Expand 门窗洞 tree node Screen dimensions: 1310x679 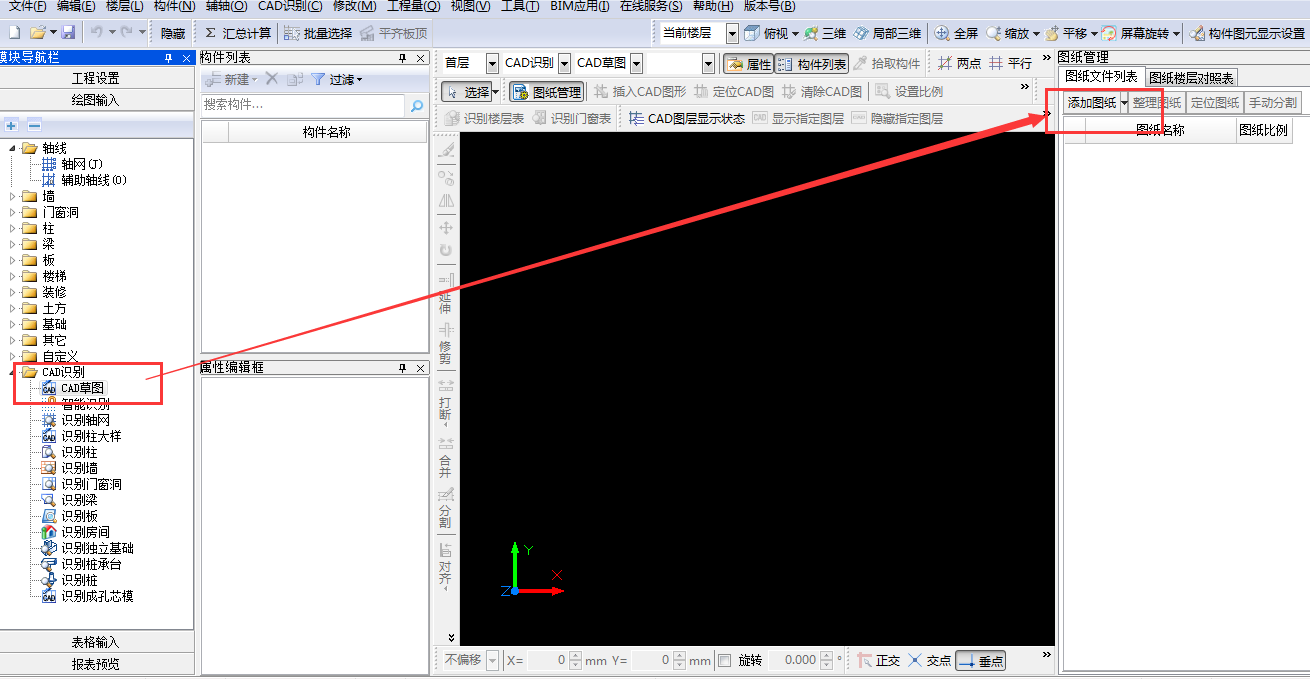13,212
